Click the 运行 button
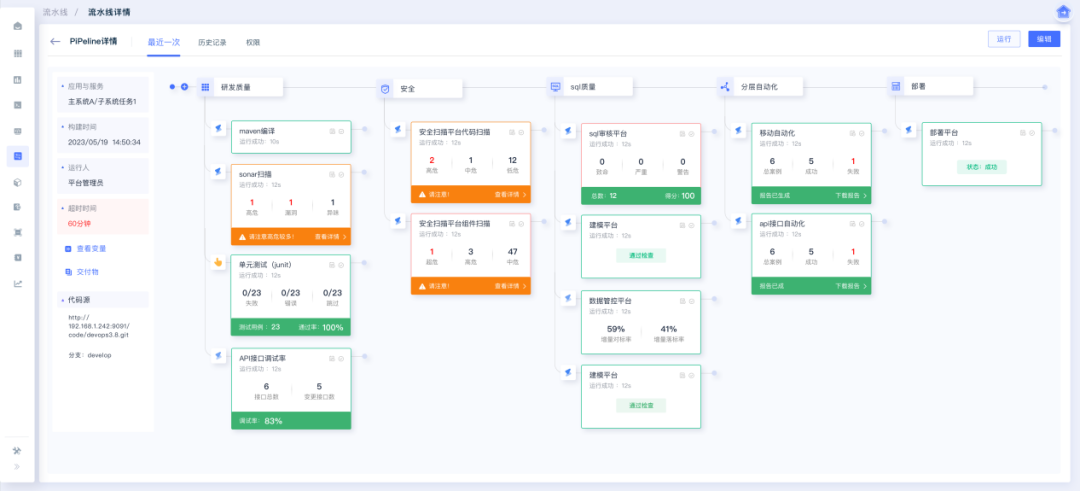Image resolution: width=1080 pixels, height=491 pixels. (x=1003, y=39)
